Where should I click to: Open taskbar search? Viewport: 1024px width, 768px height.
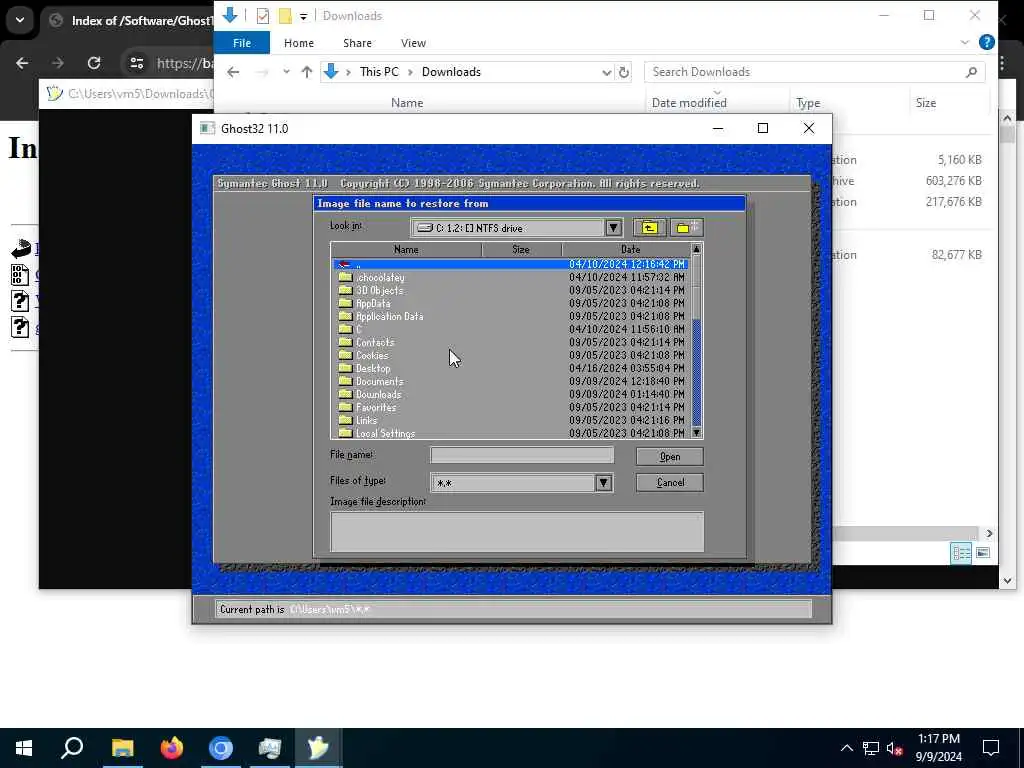(72, 748)
